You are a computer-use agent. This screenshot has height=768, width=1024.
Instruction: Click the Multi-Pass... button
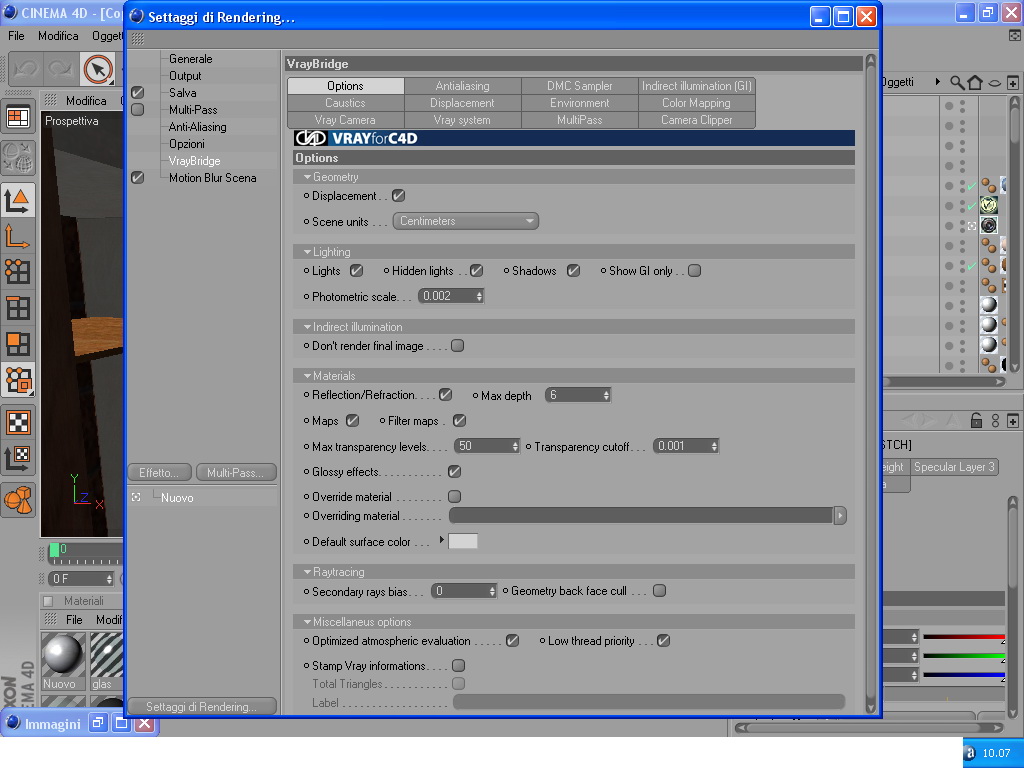click(x=236, y=472)
